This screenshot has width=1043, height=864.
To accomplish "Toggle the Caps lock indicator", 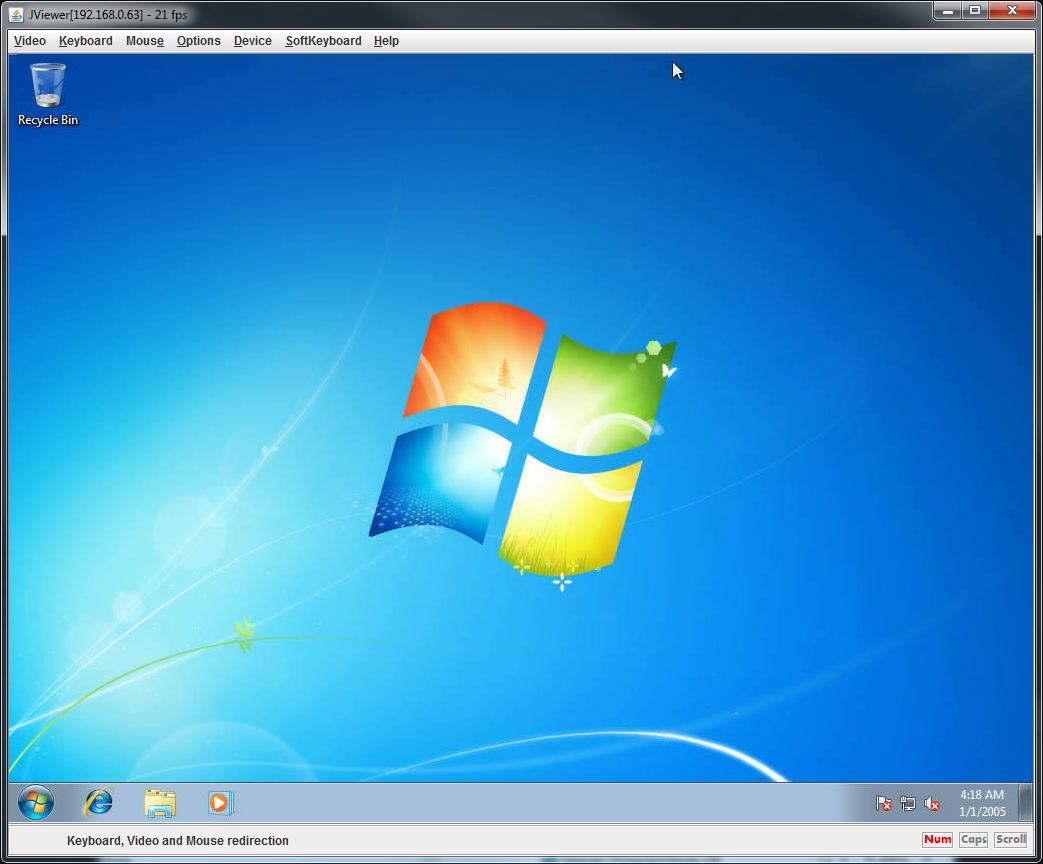I will [x=973, y=840].
